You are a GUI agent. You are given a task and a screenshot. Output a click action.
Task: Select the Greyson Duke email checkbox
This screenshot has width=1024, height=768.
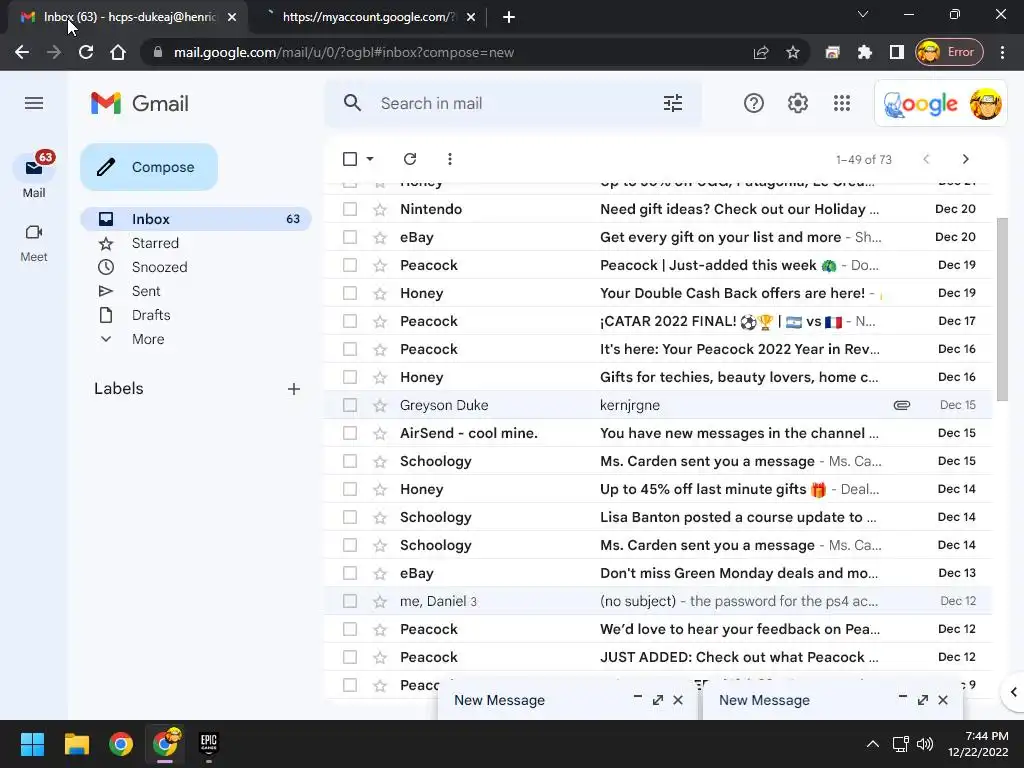point(350,405)
